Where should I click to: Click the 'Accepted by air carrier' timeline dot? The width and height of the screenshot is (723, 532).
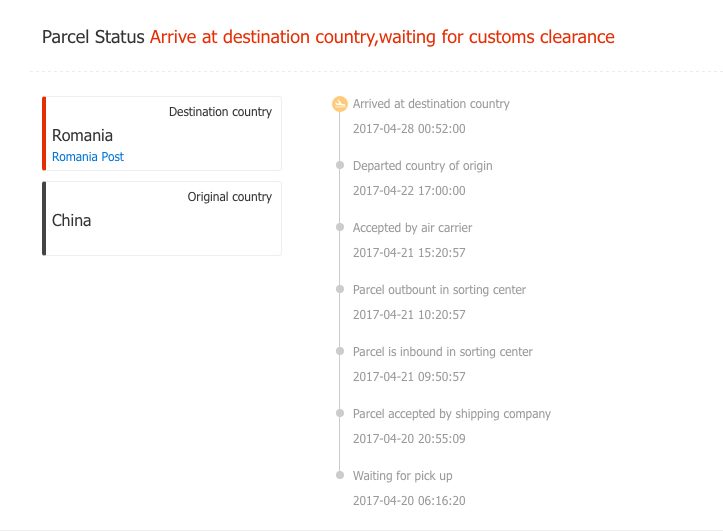[340, 228]
